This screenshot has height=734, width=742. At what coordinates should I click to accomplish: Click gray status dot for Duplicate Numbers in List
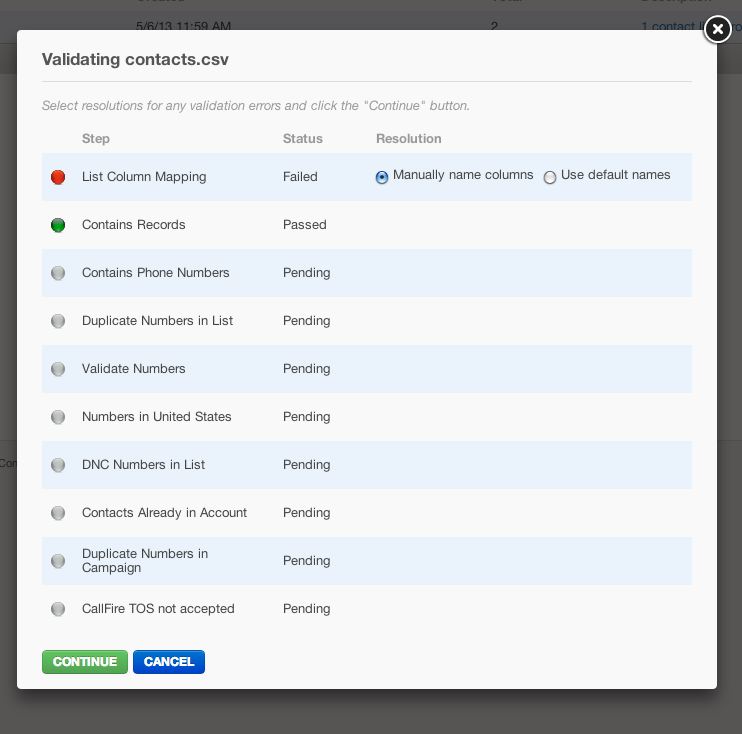point(58,321)
